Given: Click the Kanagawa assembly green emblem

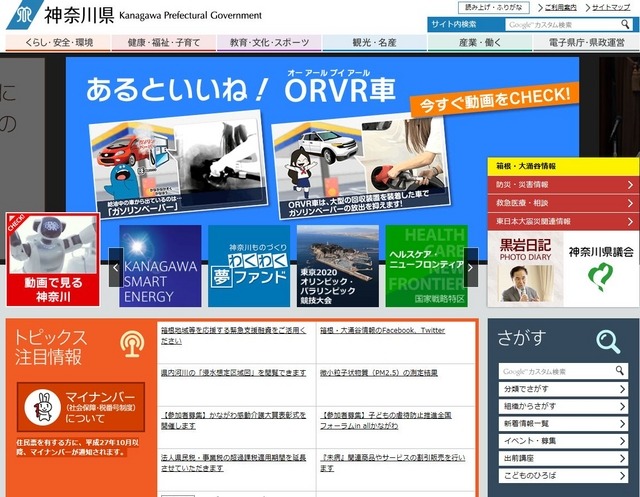Looking at the screenshot, I should click(x=600, y=277).
